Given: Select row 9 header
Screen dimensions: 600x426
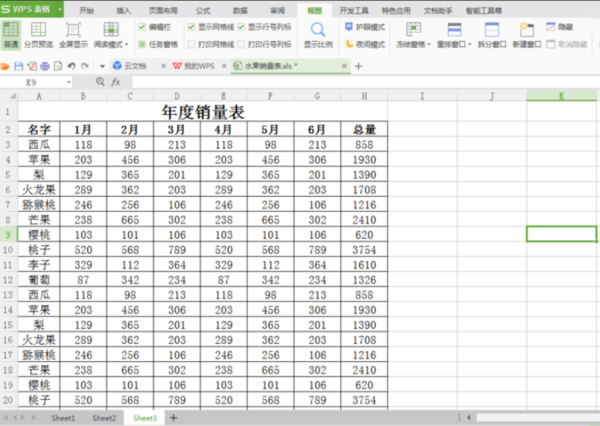Looking at the screenshot, I should tap(8, 235).
